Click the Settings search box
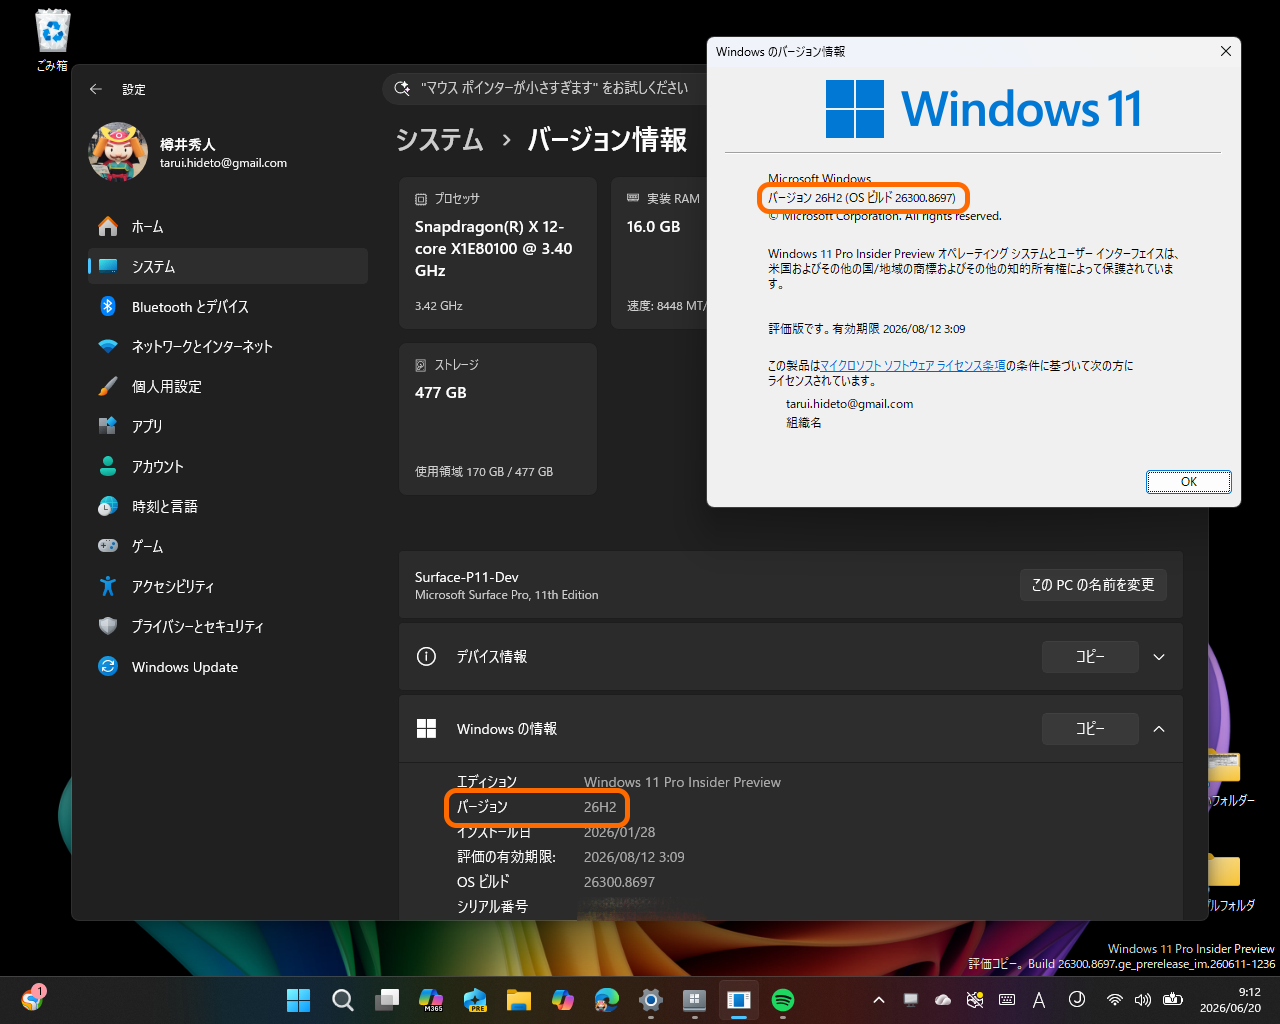Image resolution: width=1280 pixels, height=1024 pixels. pos(545,88)
